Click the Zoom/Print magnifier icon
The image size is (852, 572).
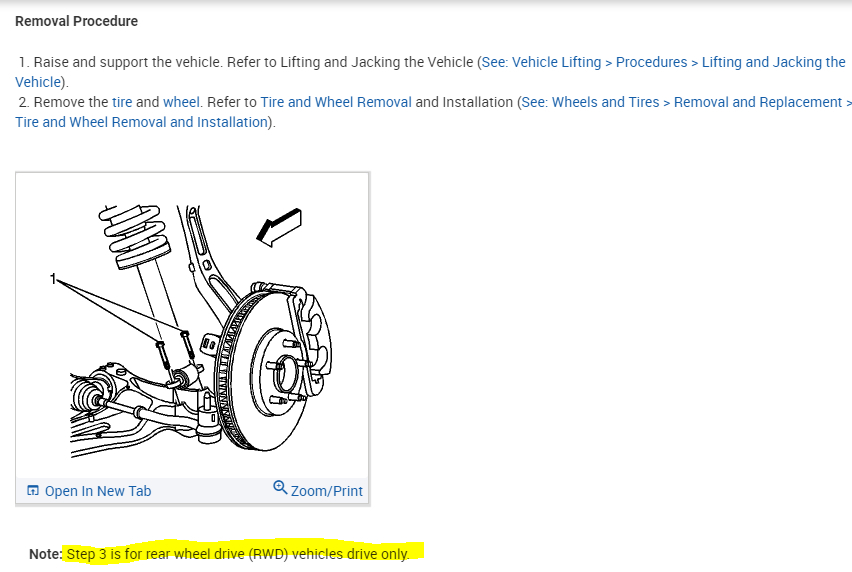pos(280,487)
